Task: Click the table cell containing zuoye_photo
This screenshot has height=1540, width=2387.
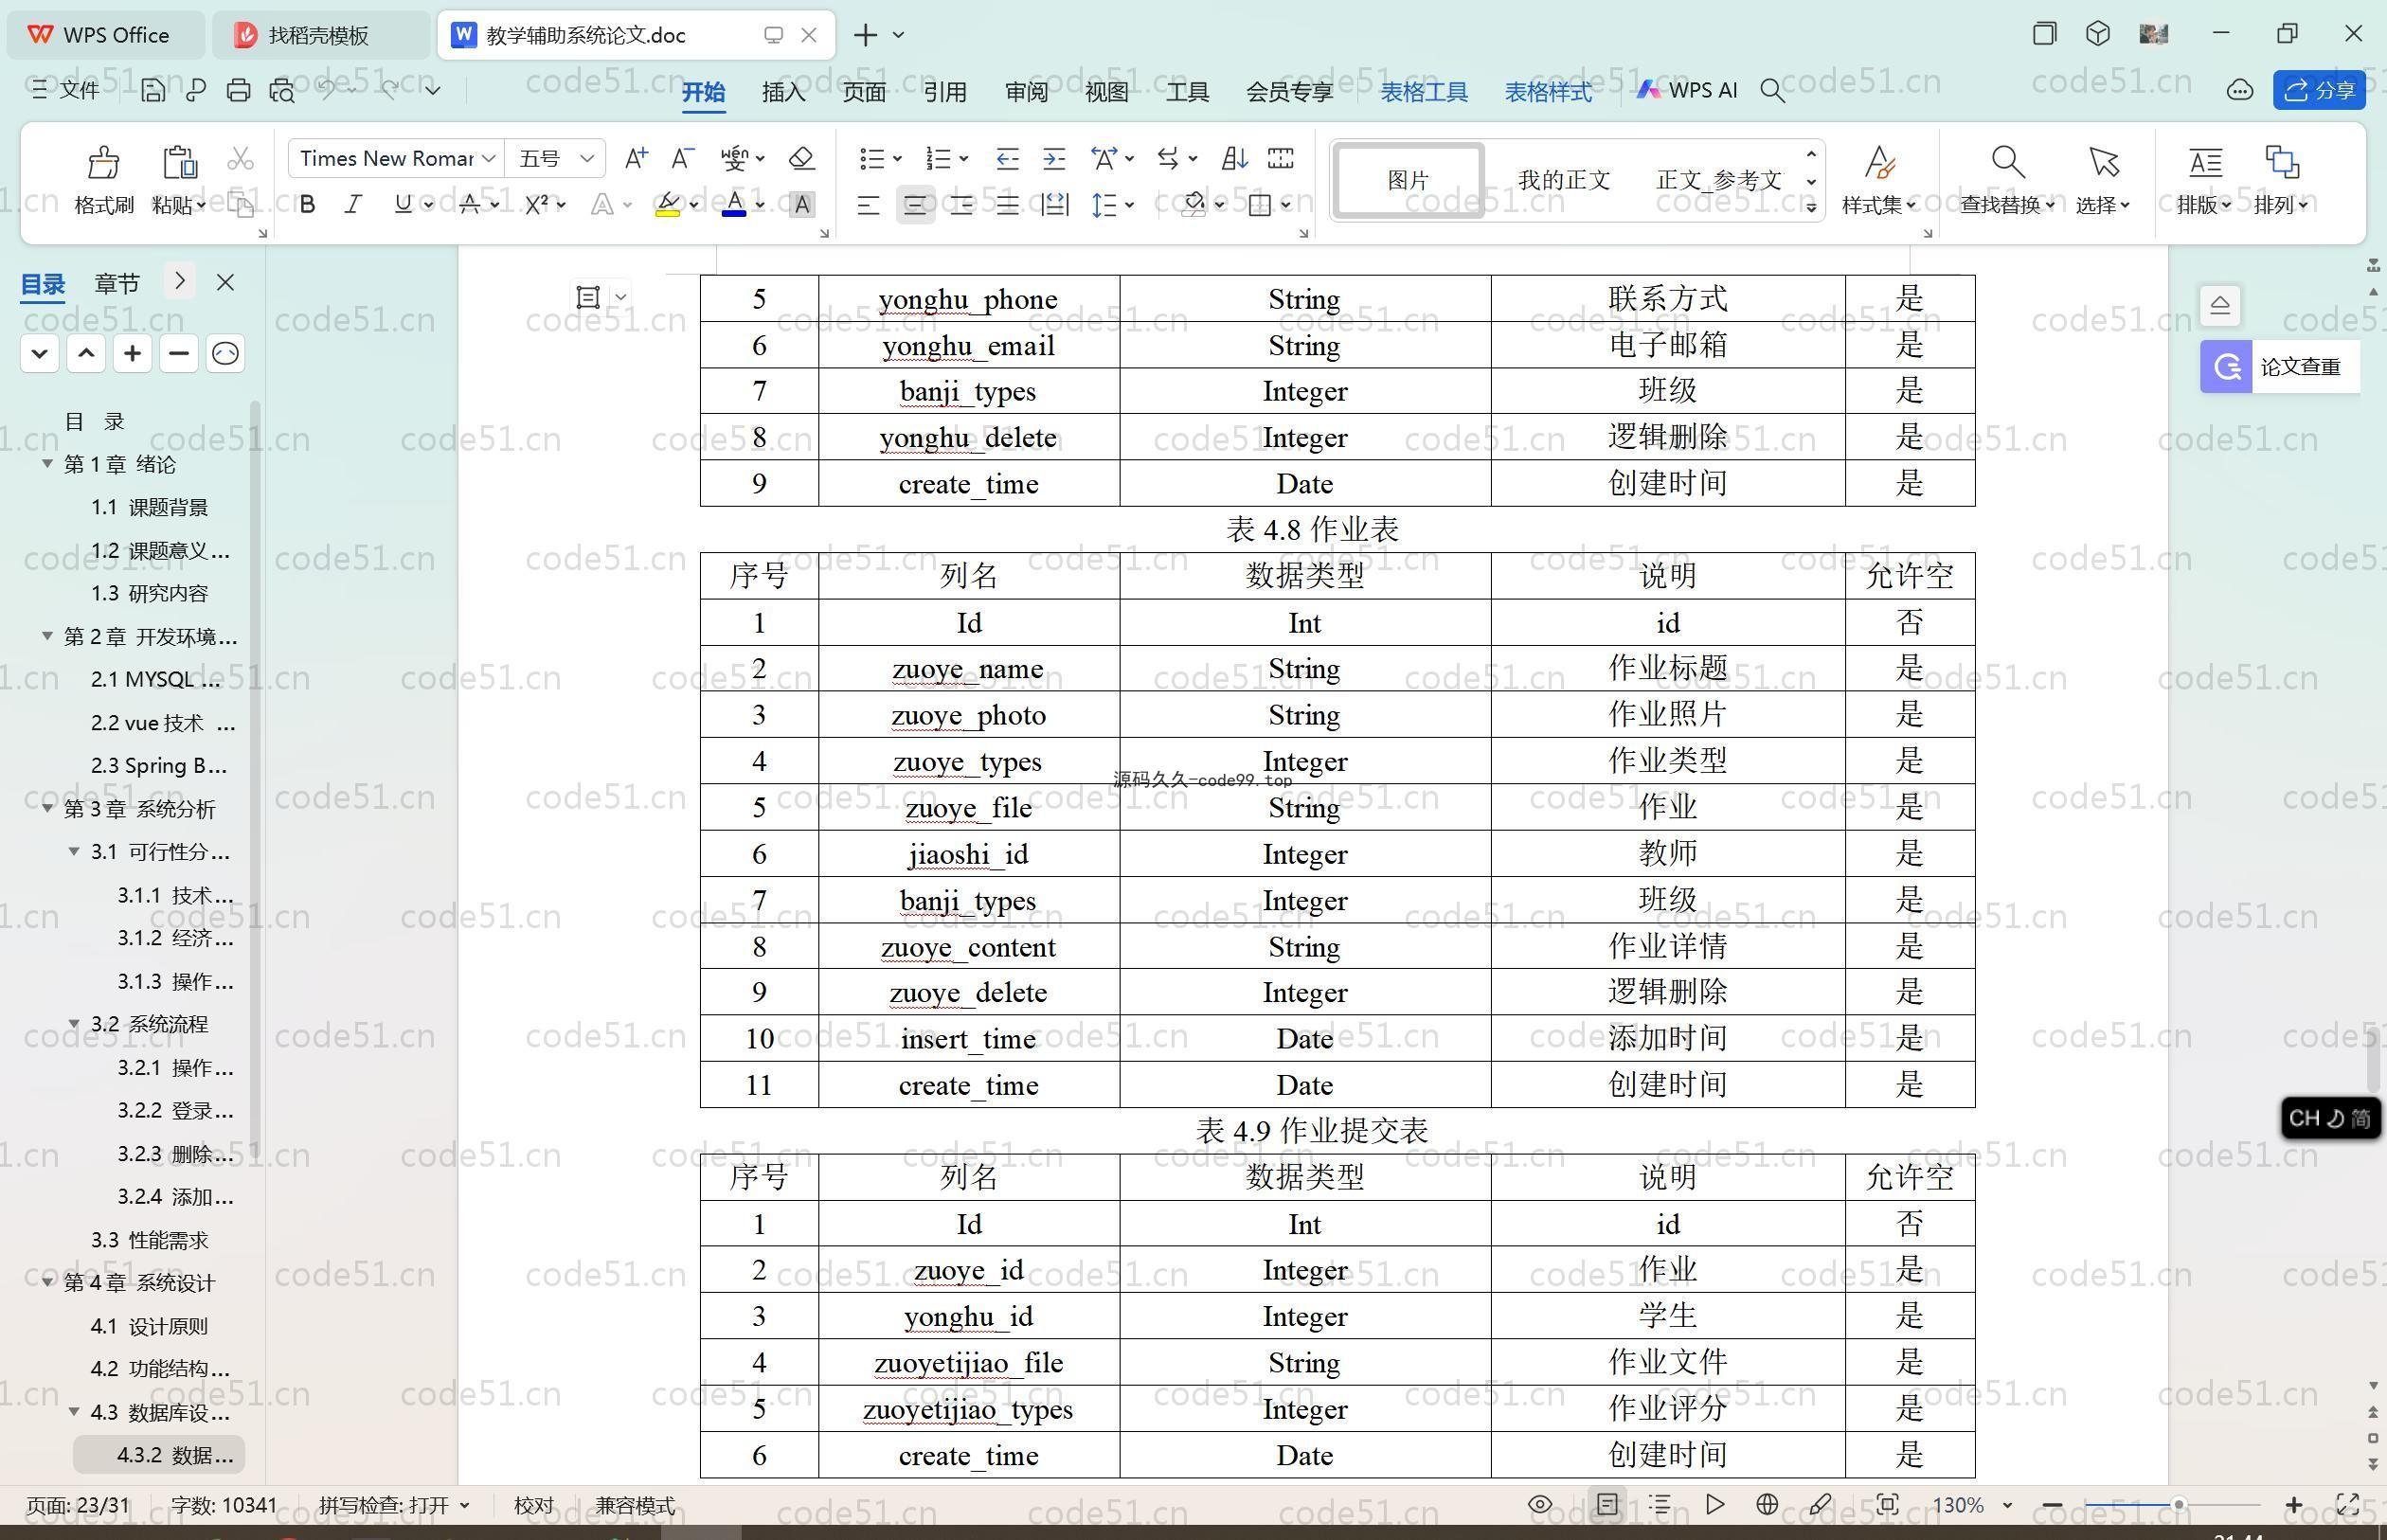Action: click(x=968, y=715)
